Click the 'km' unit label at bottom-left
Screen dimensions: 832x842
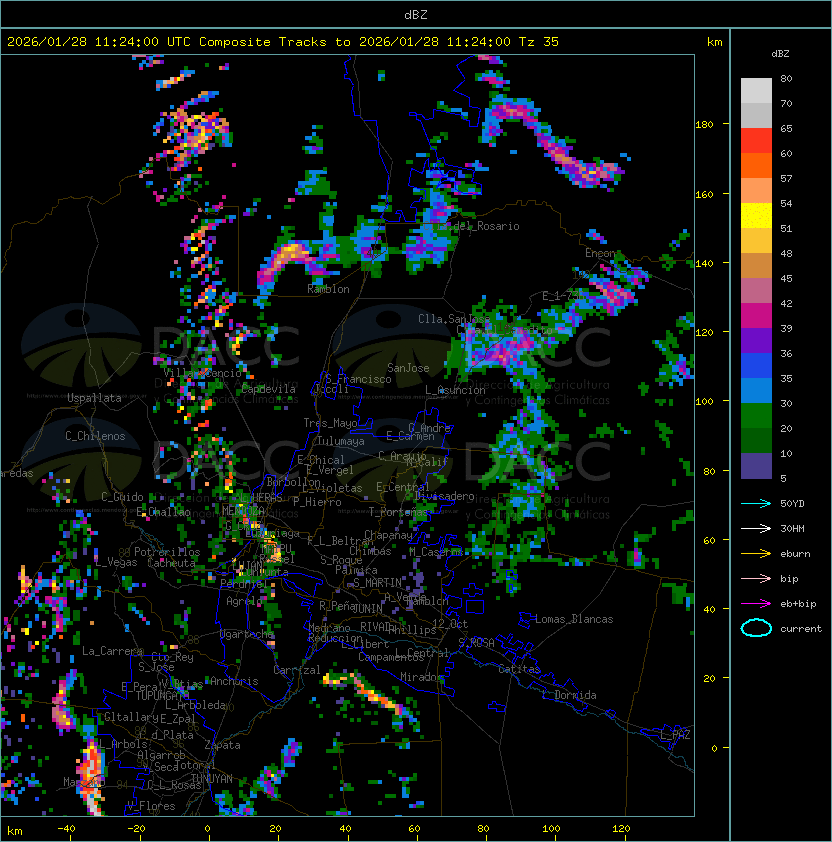[x=15, y=831]
